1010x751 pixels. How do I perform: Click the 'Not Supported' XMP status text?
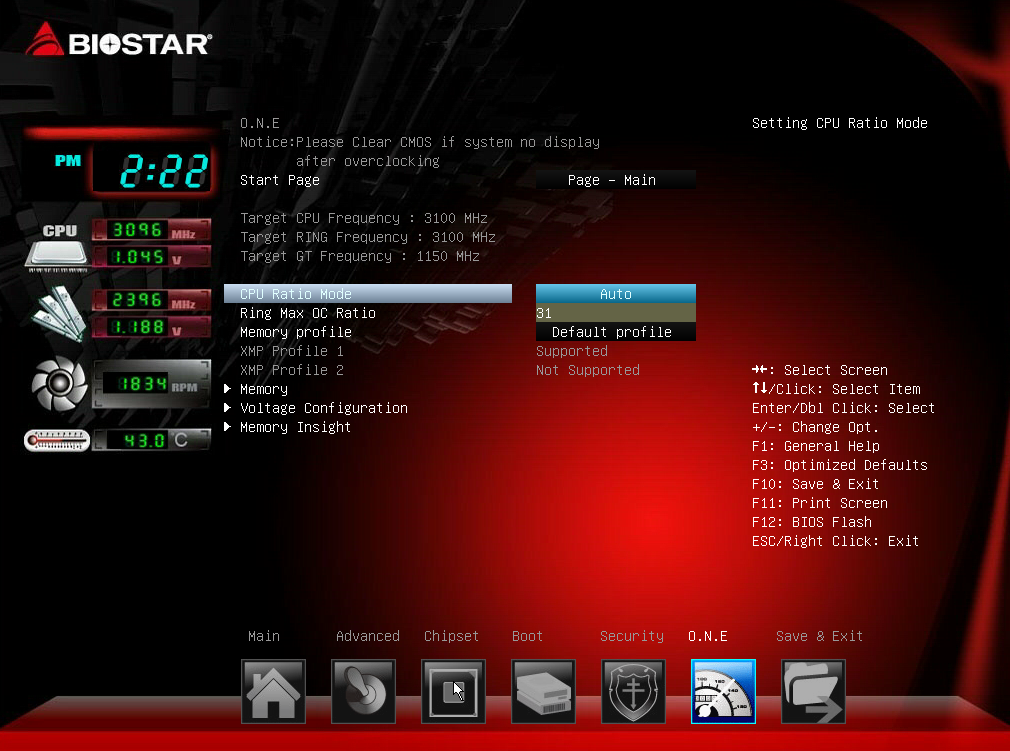pyautogui.click(x=588, y=370)
